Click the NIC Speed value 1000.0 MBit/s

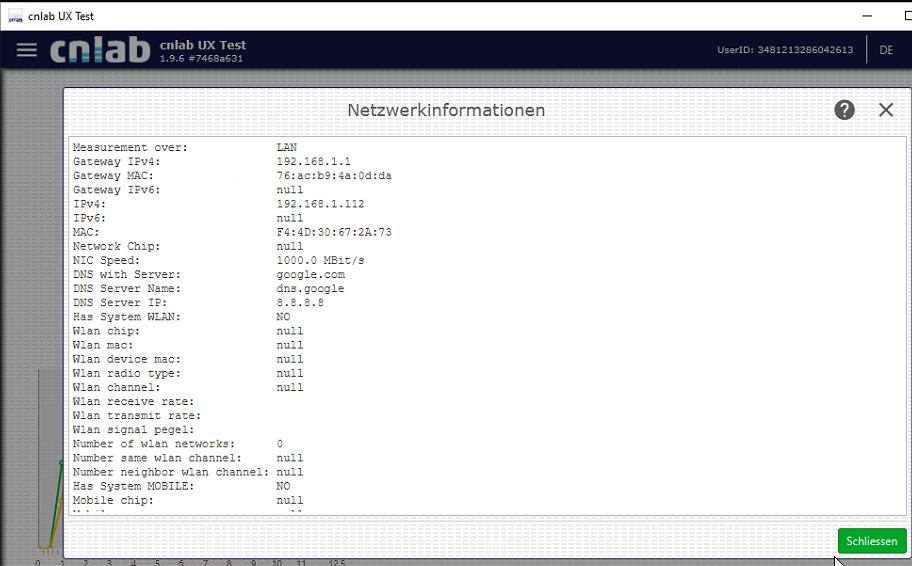point(320,260)
